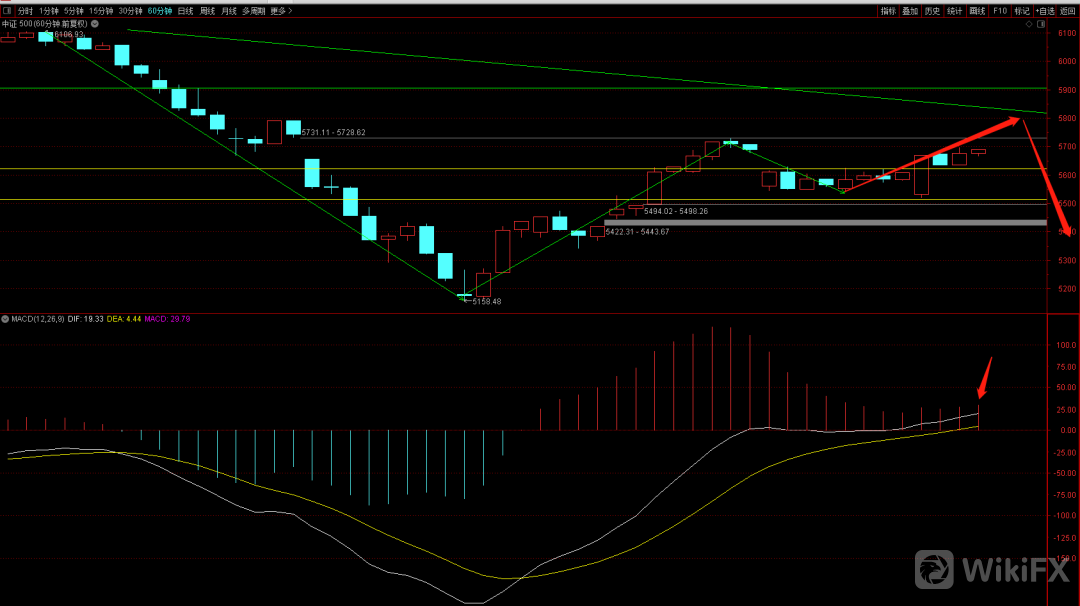The width and height of the screenshot is (1080, 606).
Task: Switch to the 周线 weekly tab
Action: point(207,11)
